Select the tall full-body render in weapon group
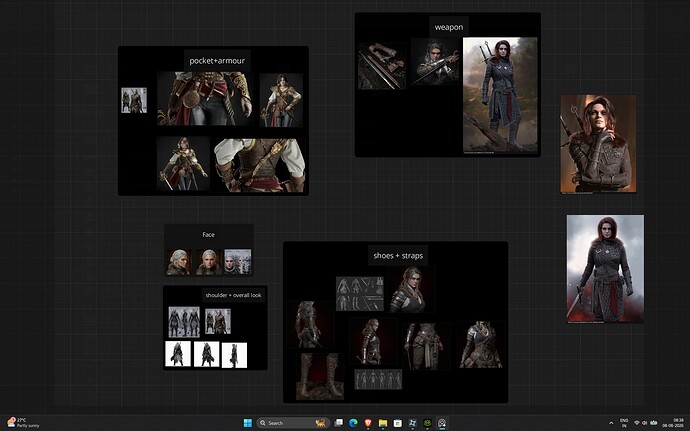Viewport: 690px width, 431px height. point(500,95)
